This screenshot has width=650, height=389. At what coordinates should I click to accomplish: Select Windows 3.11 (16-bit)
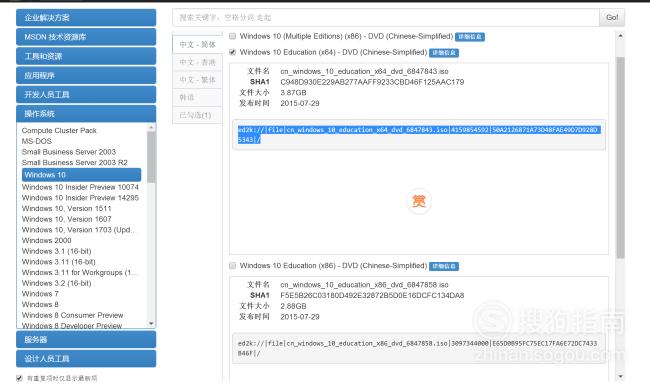[58, 262]
